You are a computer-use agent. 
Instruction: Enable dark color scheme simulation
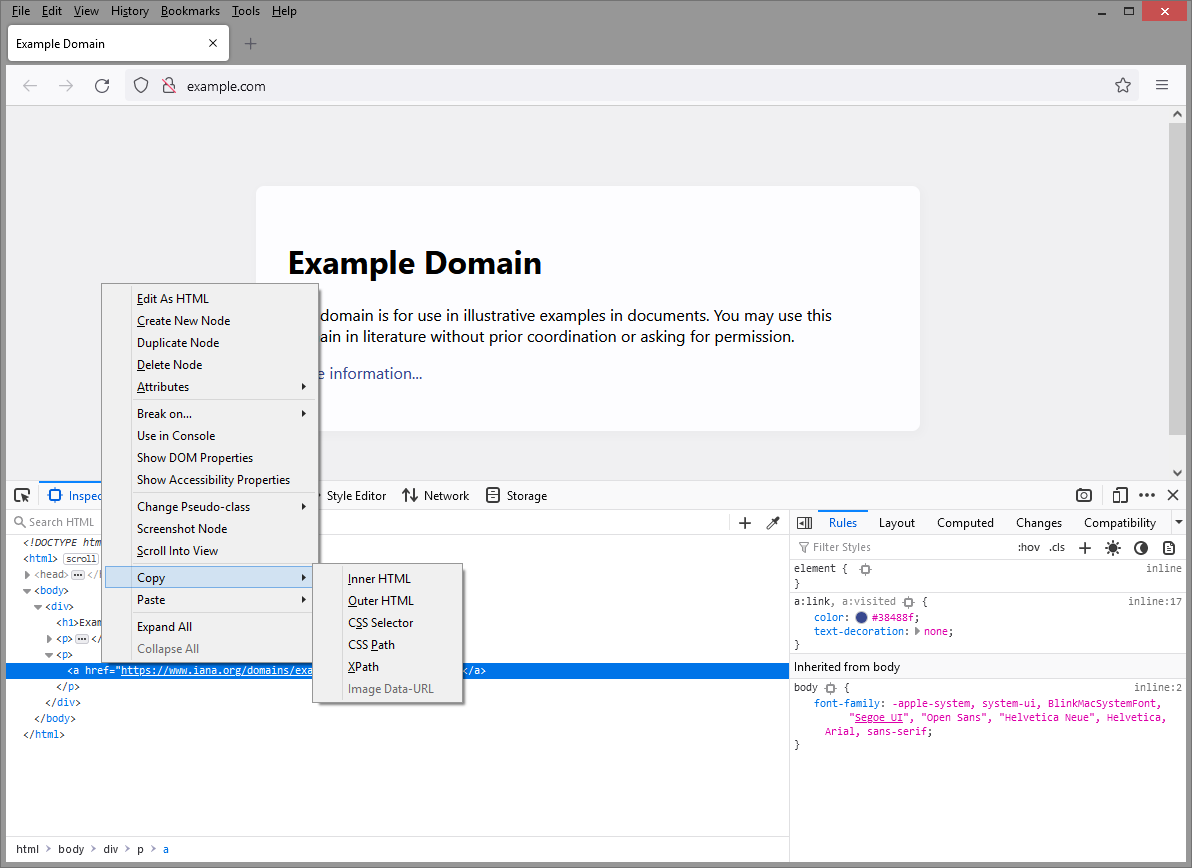click(x=1141, y=547)
